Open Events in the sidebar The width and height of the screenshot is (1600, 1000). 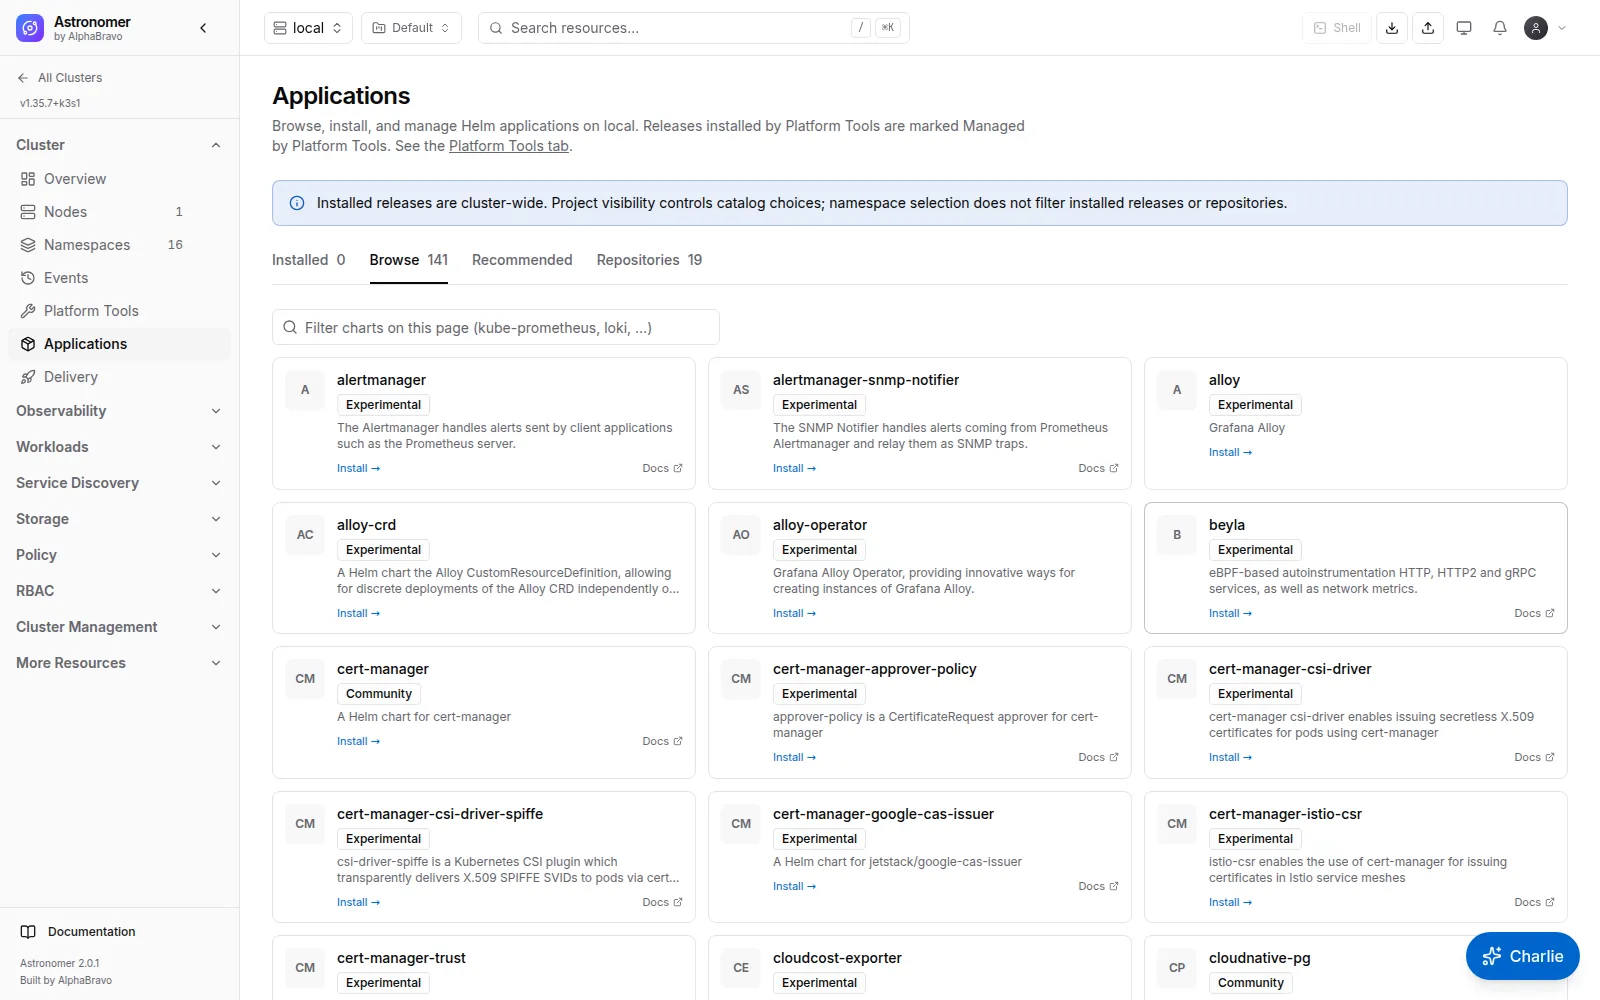[x=119, y=278]
